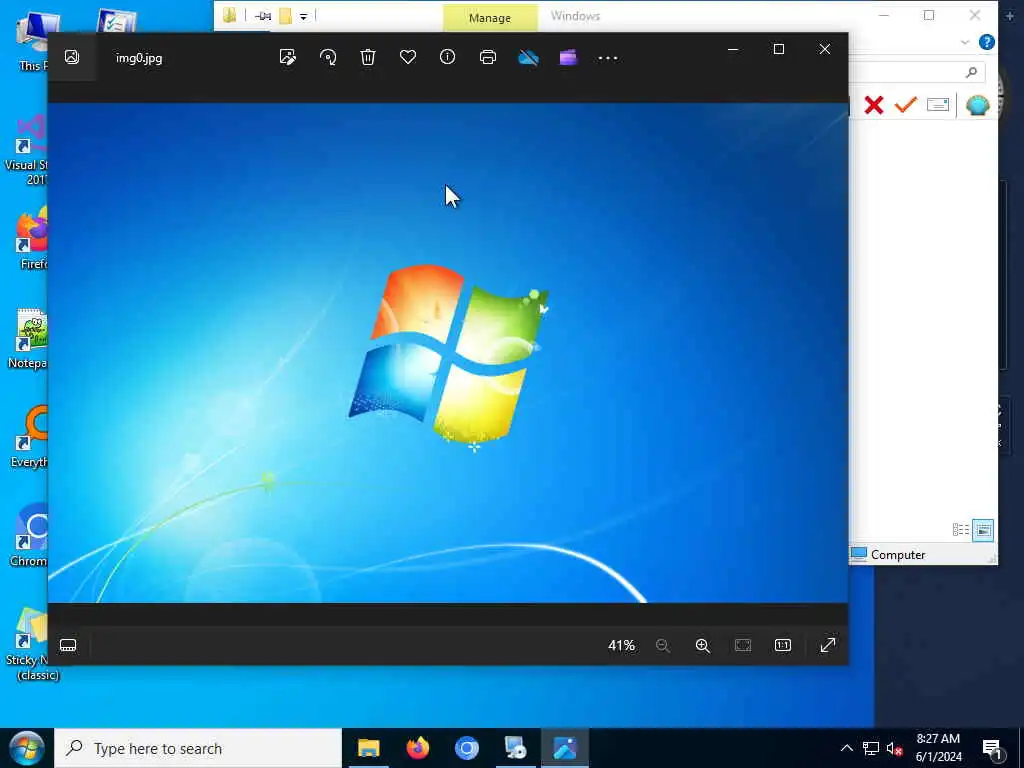Screen dimensions: 1024x768
Task: Open the computer-with-disc app in taskbar
Action: pyautogui.click(x=515, y=748)
